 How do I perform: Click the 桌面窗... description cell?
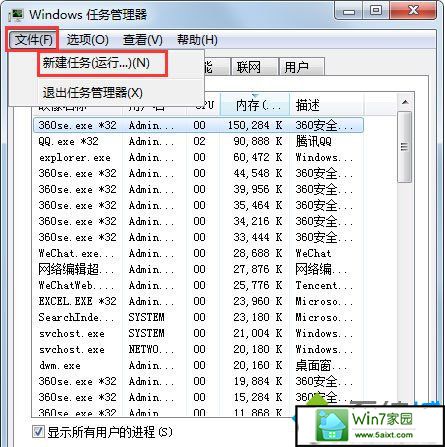321,366
